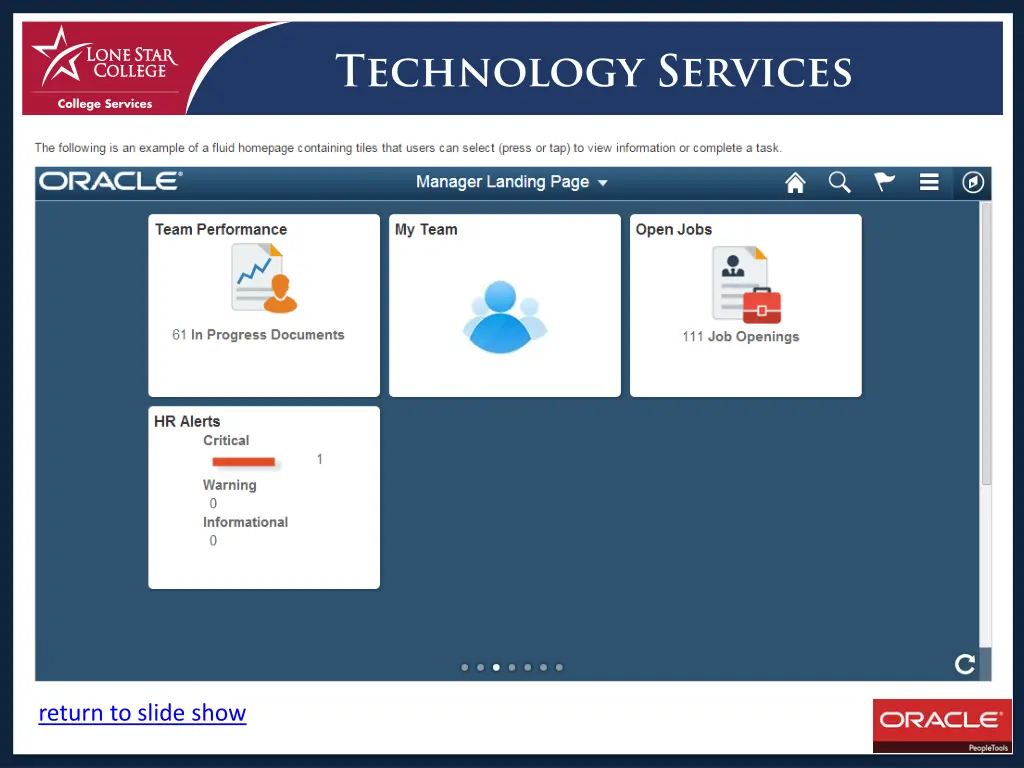Viewport: 1024px width, 768px height.
Task: Click the Oracle logo in header
Action: pos(110,181)
